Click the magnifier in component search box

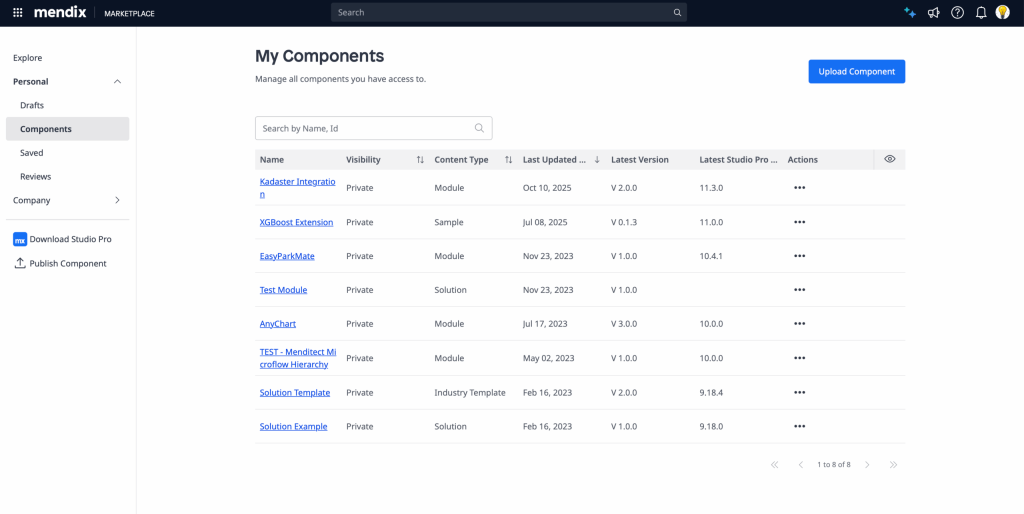[479, 128]
